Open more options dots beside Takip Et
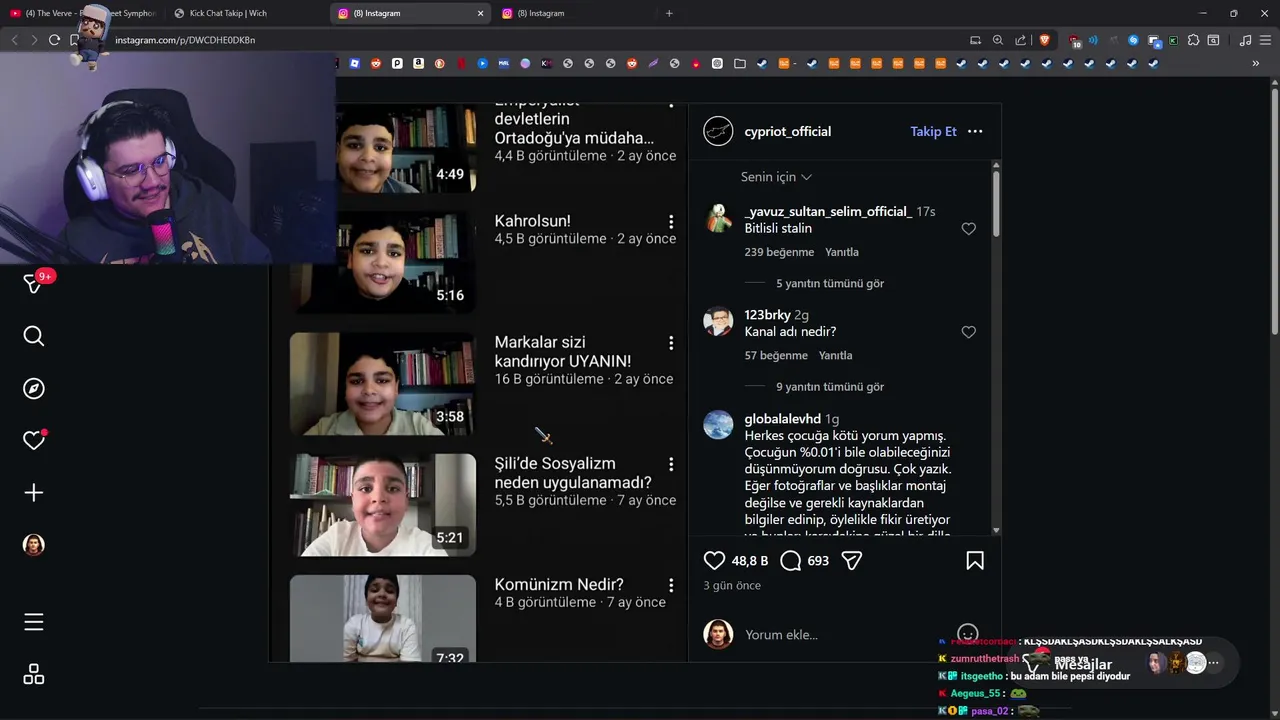This screenshot has height=720, width=1280. pyautogui.click(x=975, y=131)
